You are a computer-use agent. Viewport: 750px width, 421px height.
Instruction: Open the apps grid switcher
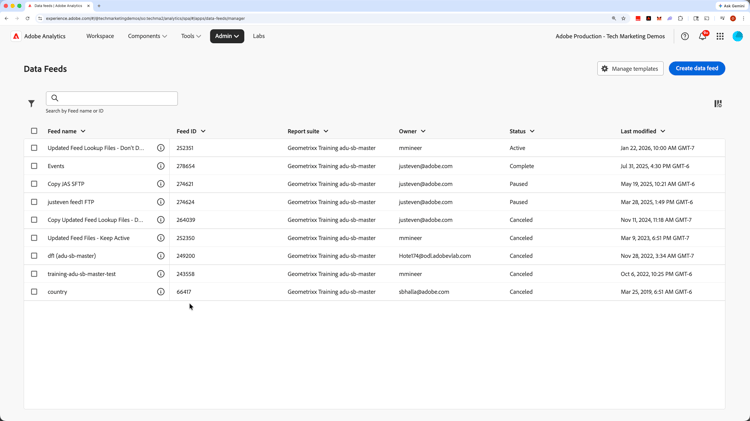click(x=720, y=36)
